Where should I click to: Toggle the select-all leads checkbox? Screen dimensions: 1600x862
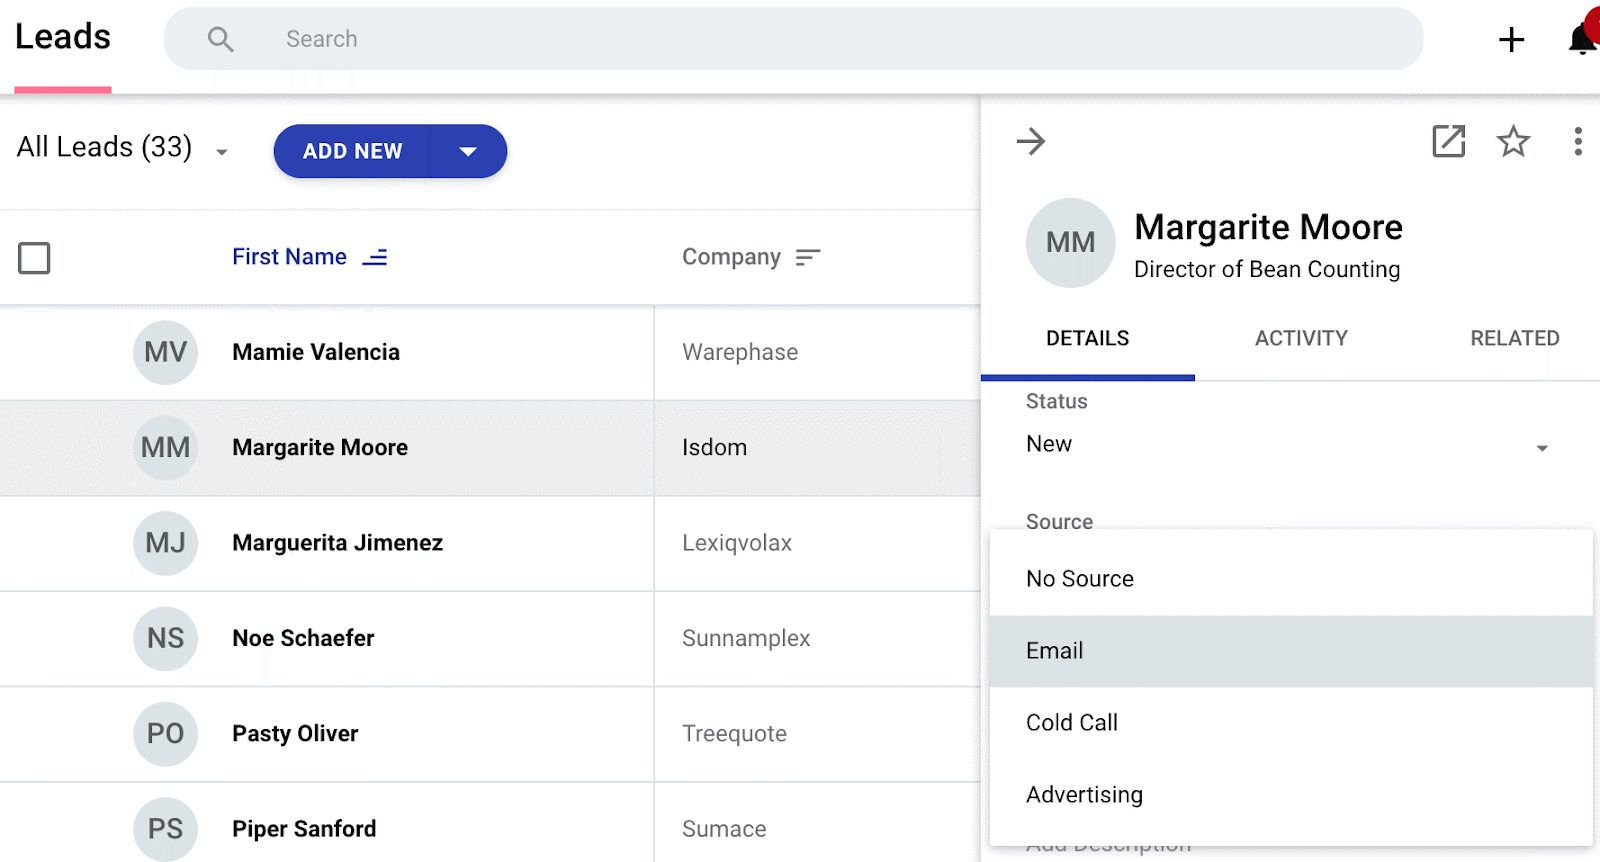[34, 258]
